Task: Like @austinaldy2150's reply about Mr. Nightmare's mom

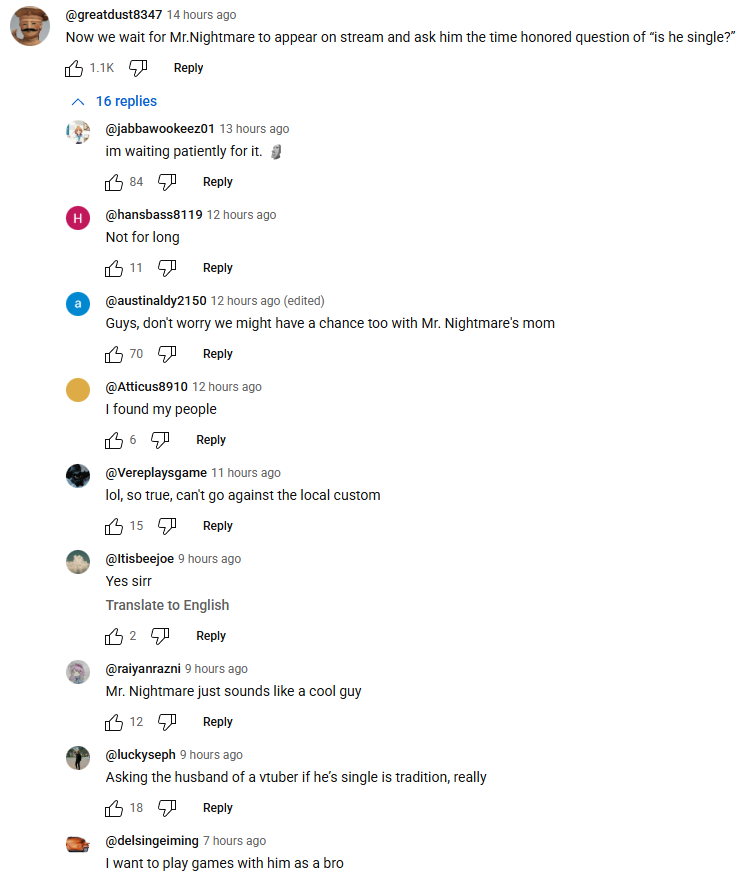Action: click(114, 355)
